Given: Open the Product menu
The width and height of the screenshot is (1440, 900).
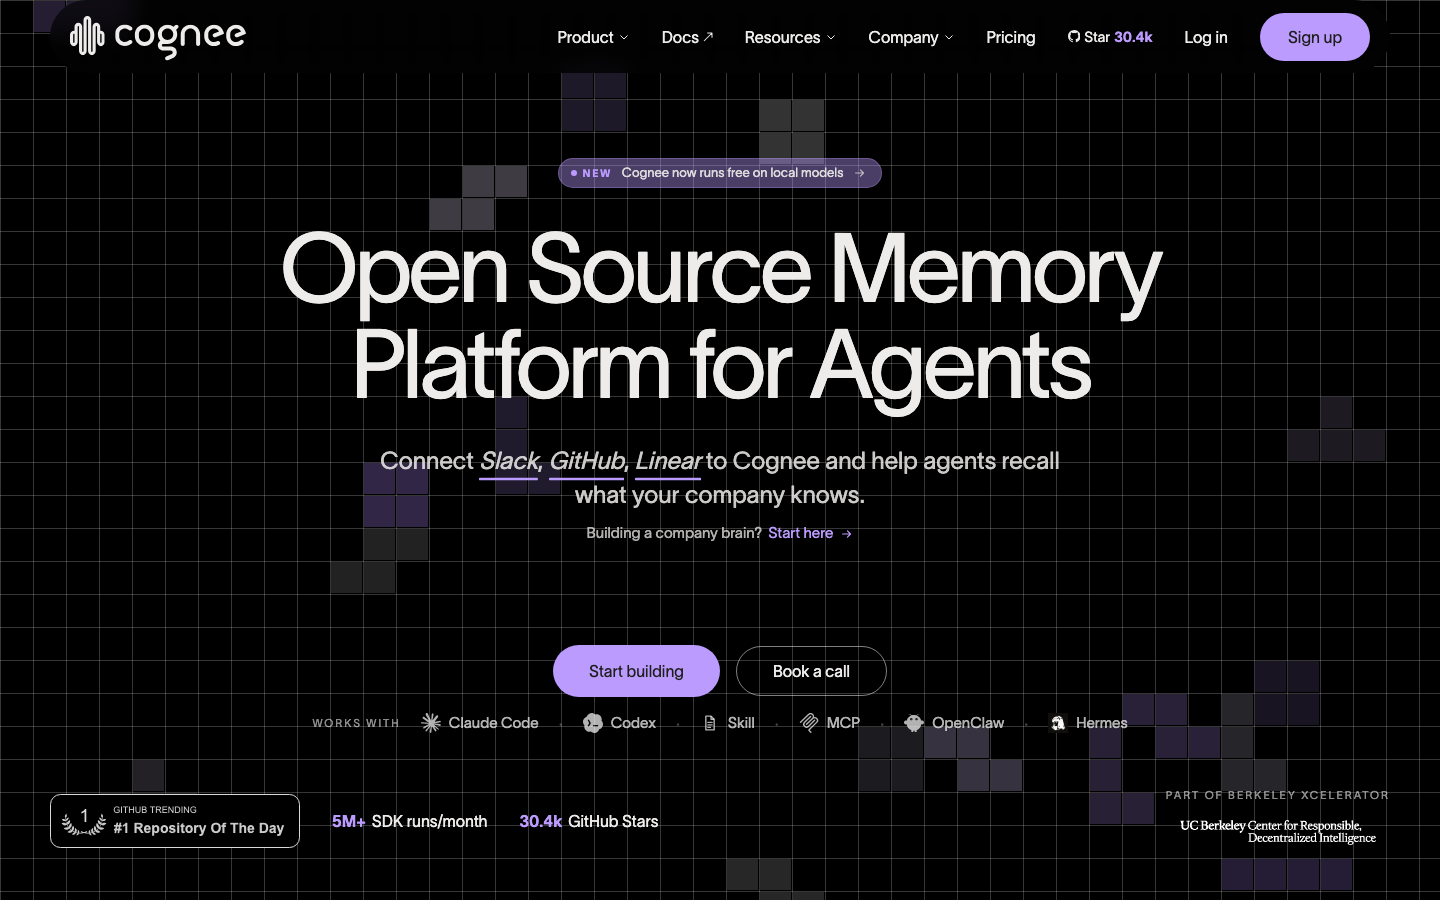Looking at the screenshot, I should coord(593,37).
